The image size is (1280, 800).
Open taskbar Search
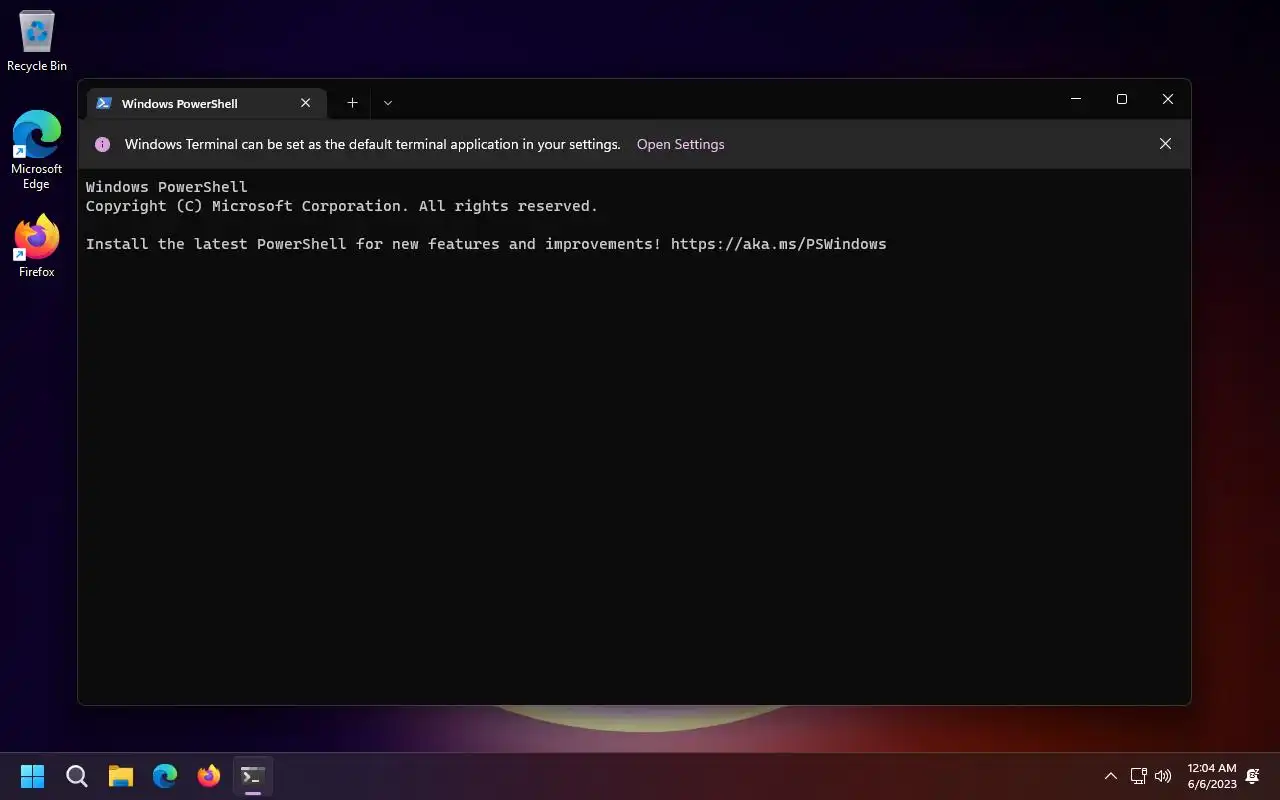coord(77,776)
